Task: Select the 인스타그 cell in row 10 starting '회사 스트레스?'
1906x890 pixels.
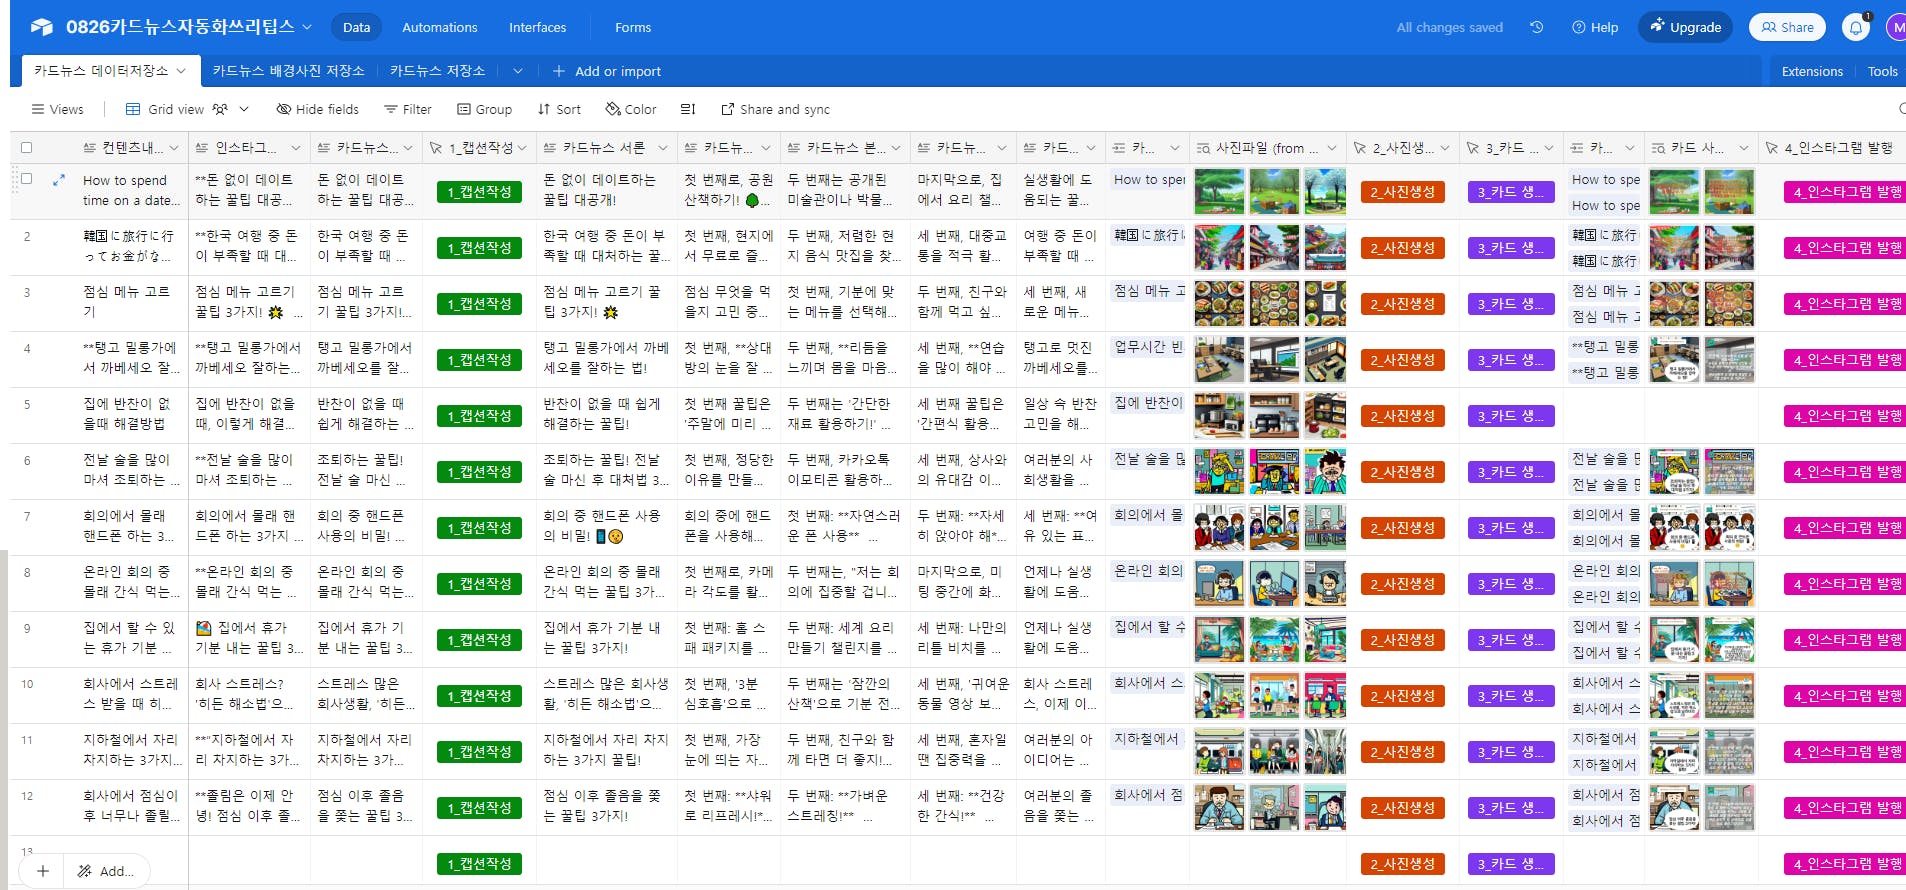Action: click(250, 695)
